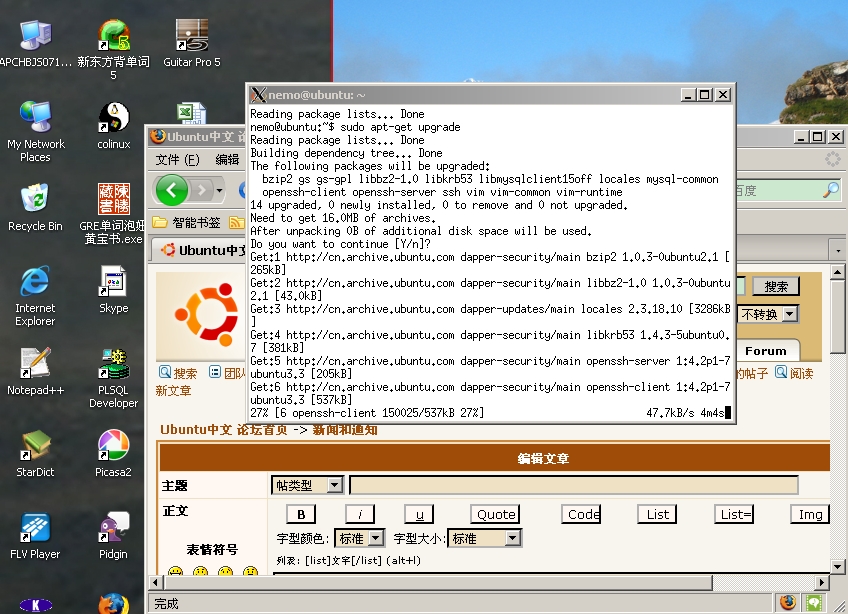Open the Pidgin messenger shortcut
The height and width of the screenshot is (614, 848).
point(114,536)
